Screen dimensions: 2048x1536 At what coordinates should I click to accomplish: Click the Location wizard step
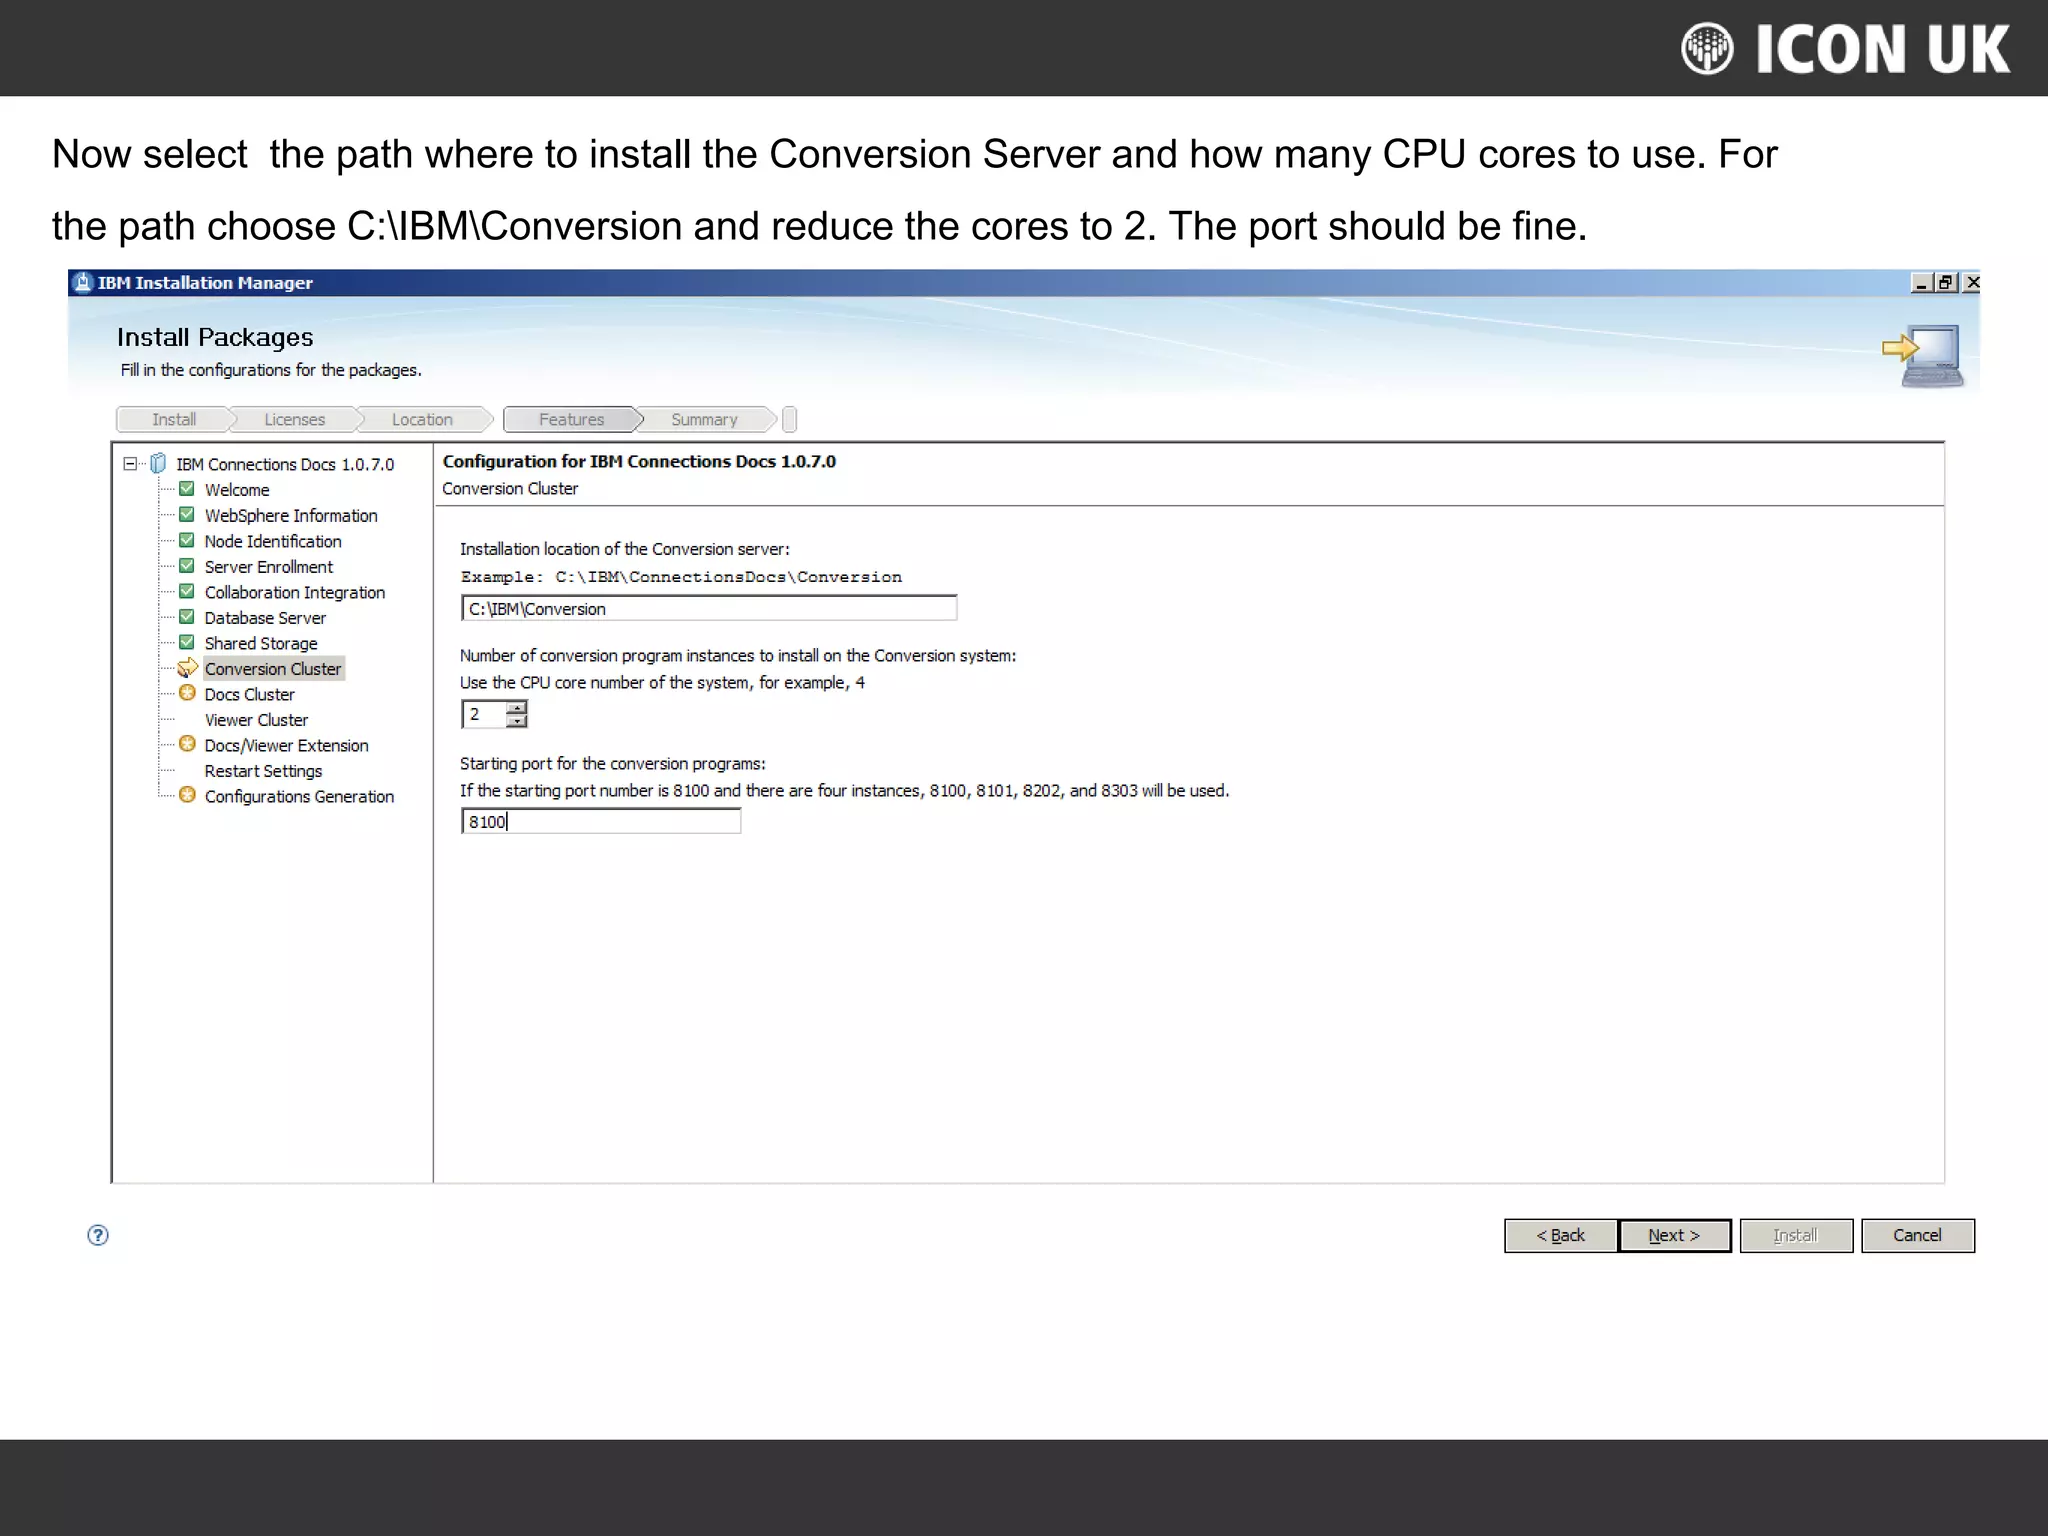422,420
